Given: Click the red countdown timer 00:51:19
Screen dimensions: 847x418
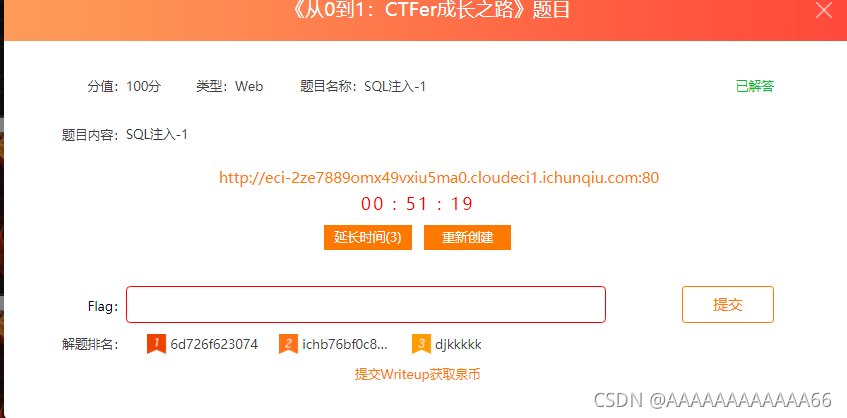Looking at the screenshot, I should (x=416, y=204).
